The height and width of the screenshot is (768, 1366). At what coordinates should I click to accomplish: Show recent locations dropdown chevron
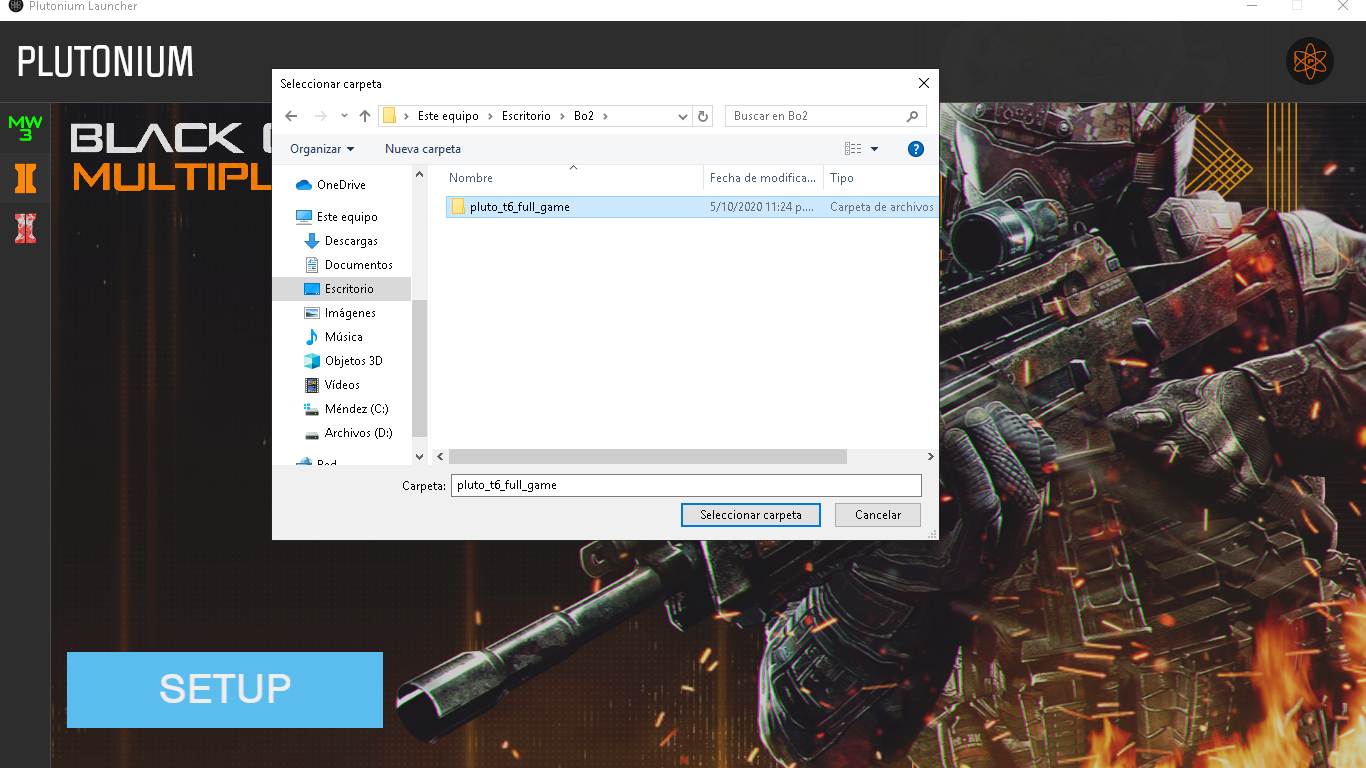[344, 116]
